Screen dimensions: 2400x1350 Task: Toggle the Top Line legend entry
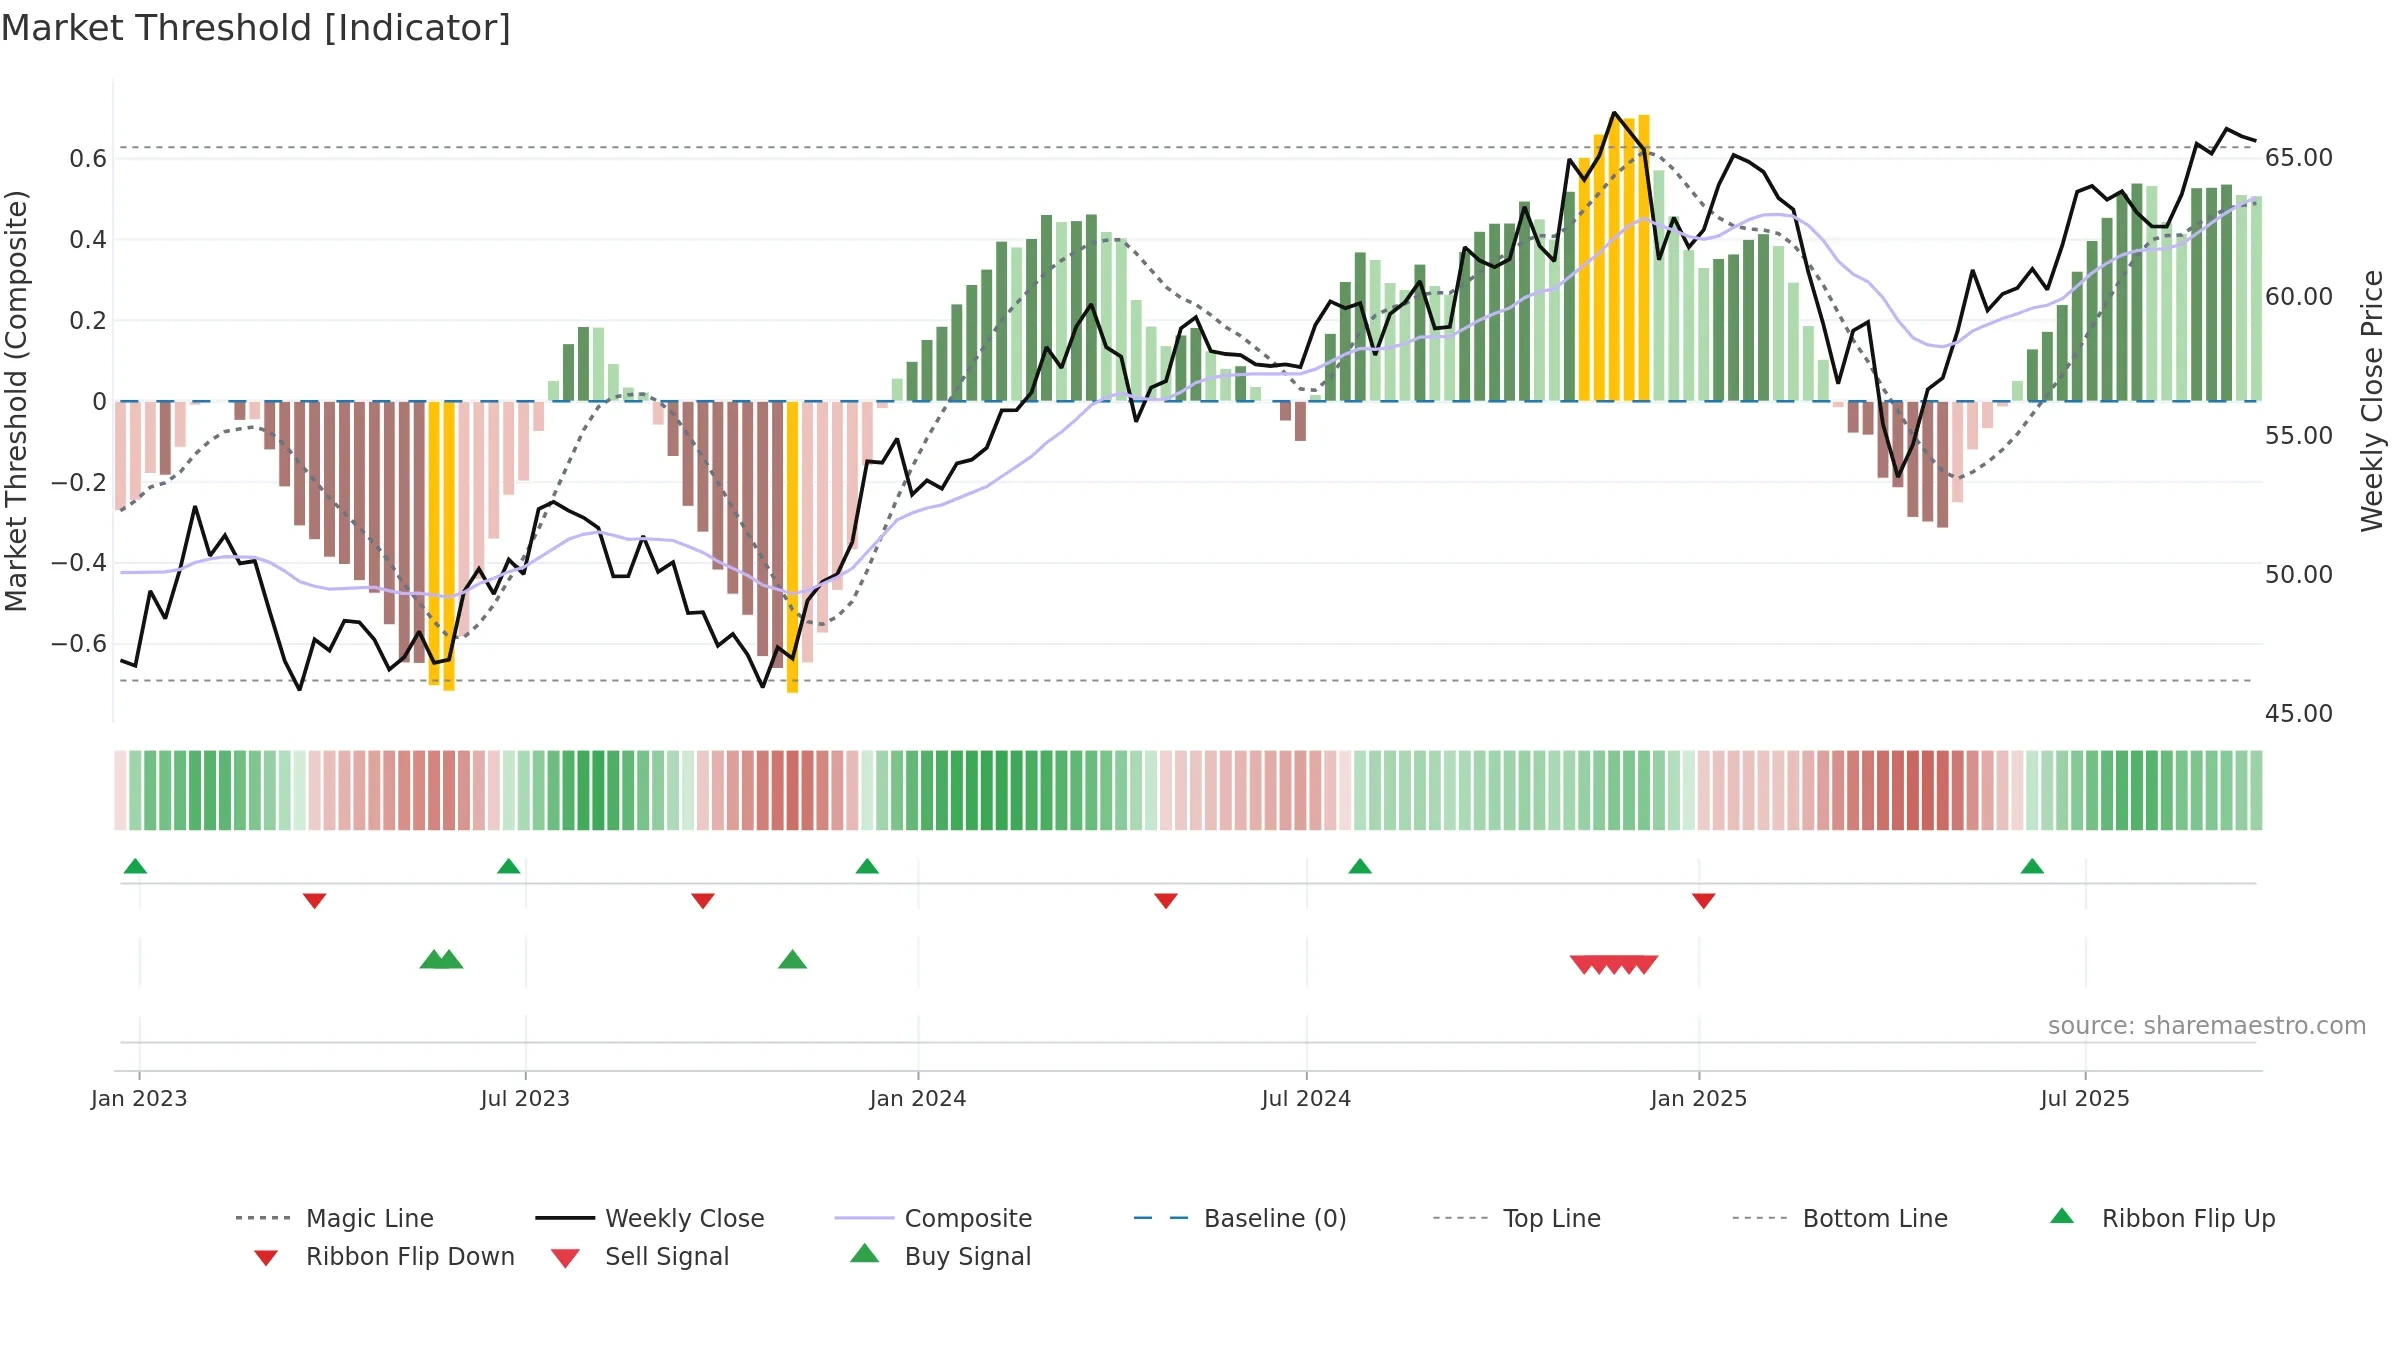coord(1517,1218)
